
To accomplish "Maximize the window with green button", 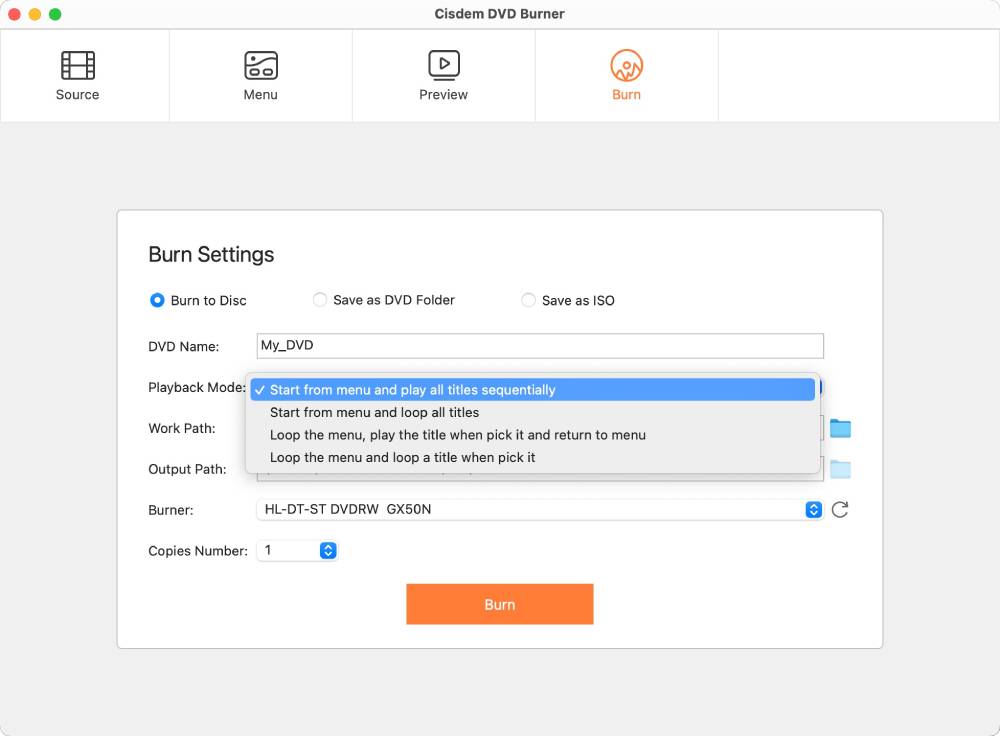I will [x=55, y=14].
